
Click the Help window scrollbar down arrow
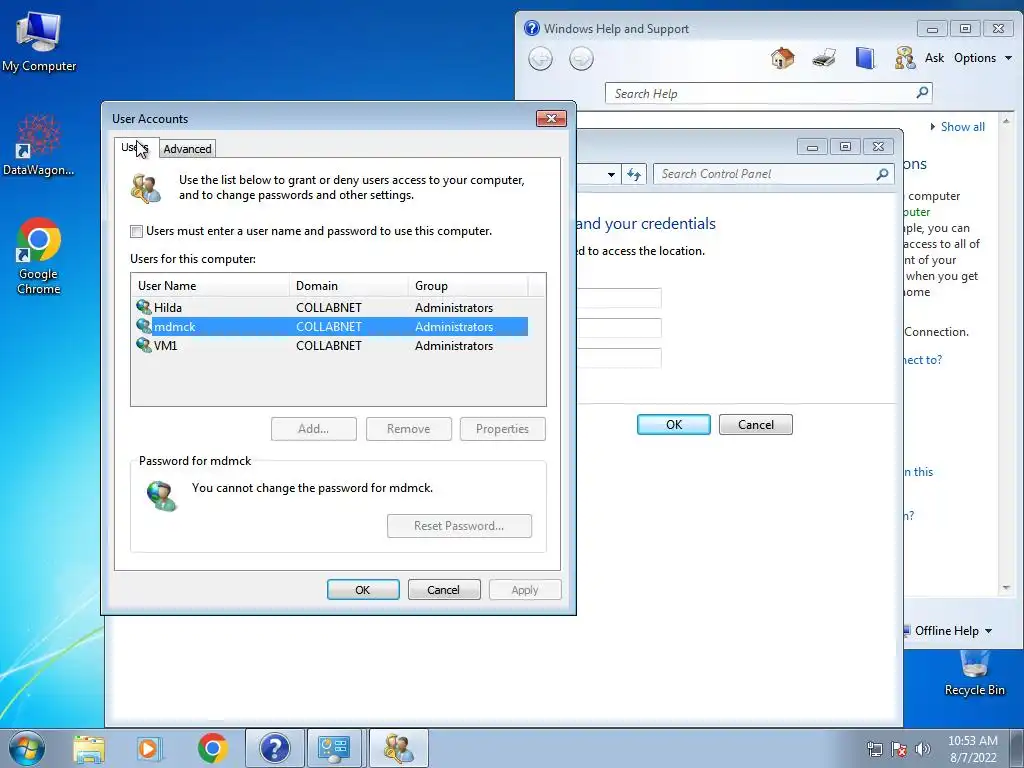coord(1006,588)
